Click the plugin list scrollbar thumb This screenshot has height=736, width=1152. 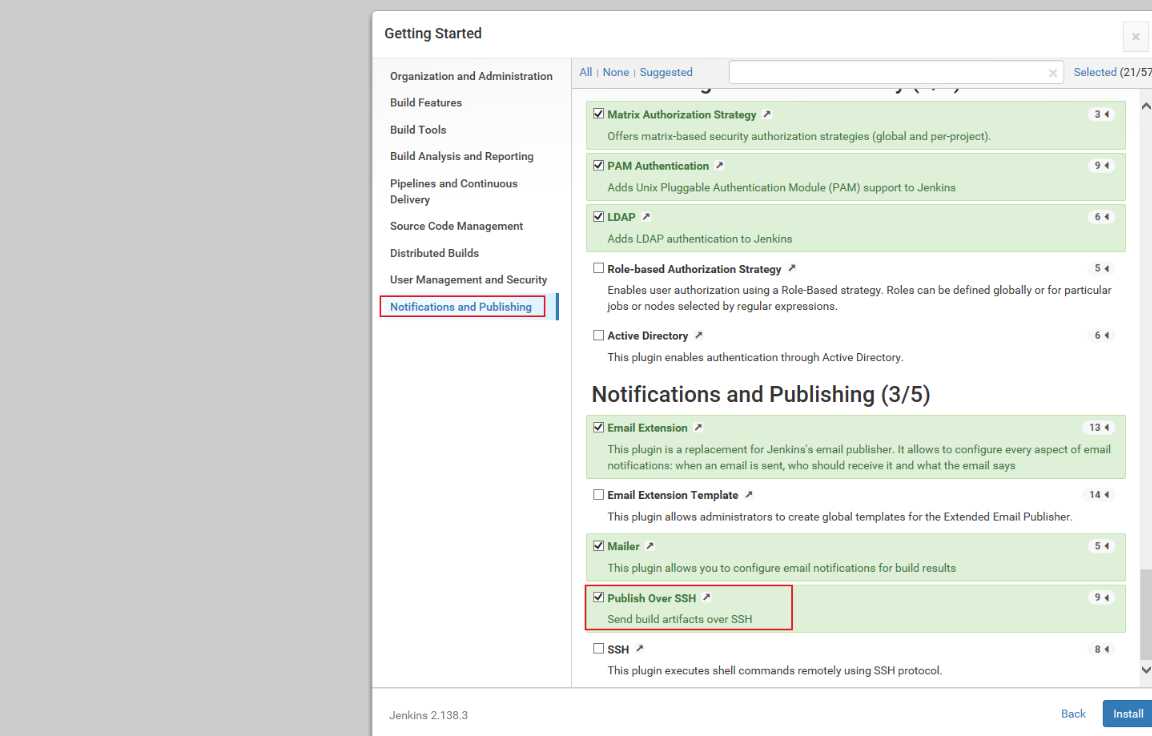coord(1145,614)
